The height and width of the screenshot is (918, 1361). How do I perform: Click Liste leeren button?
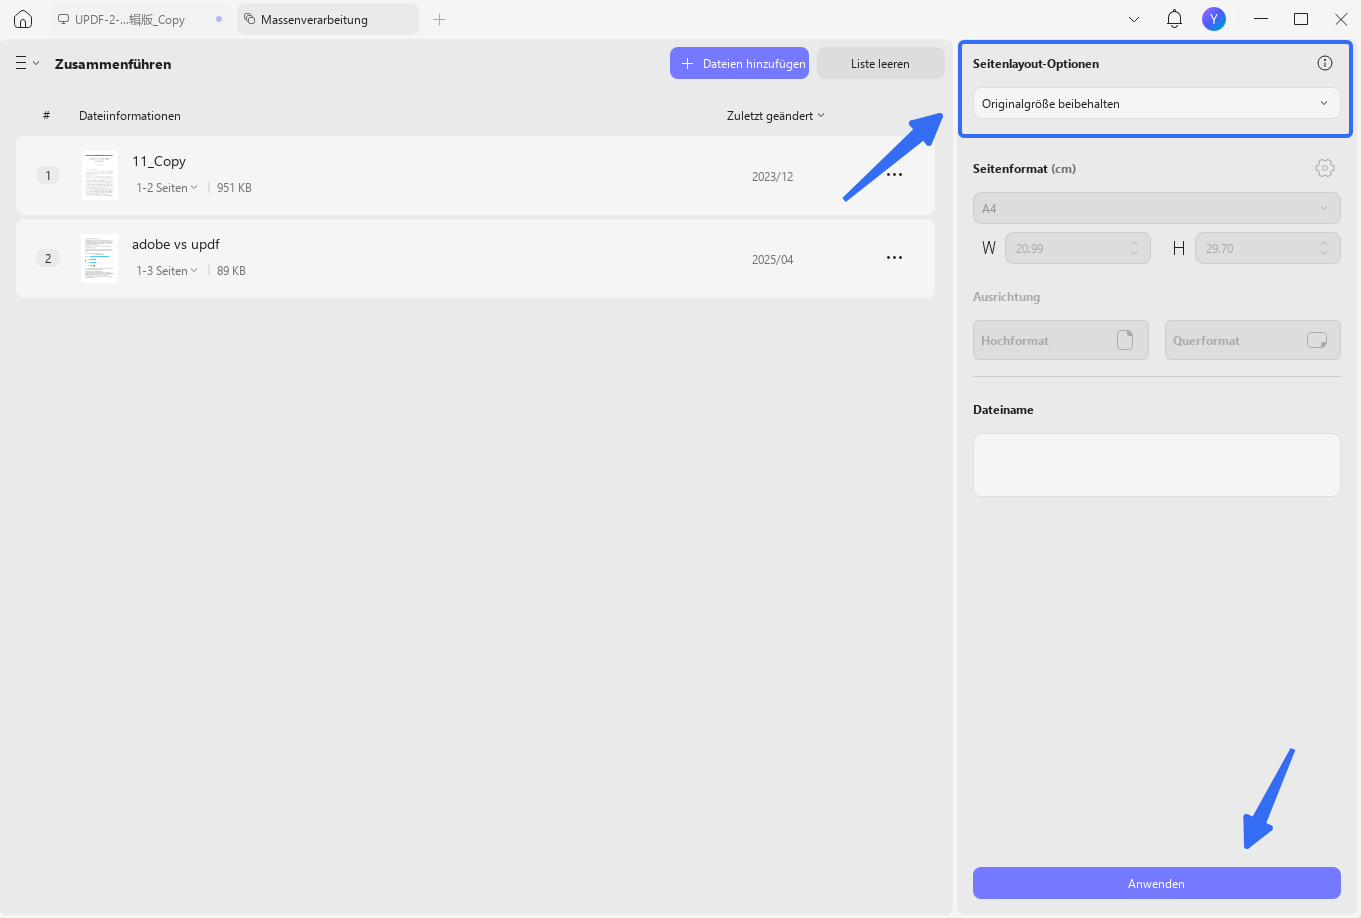click(880, 63)
